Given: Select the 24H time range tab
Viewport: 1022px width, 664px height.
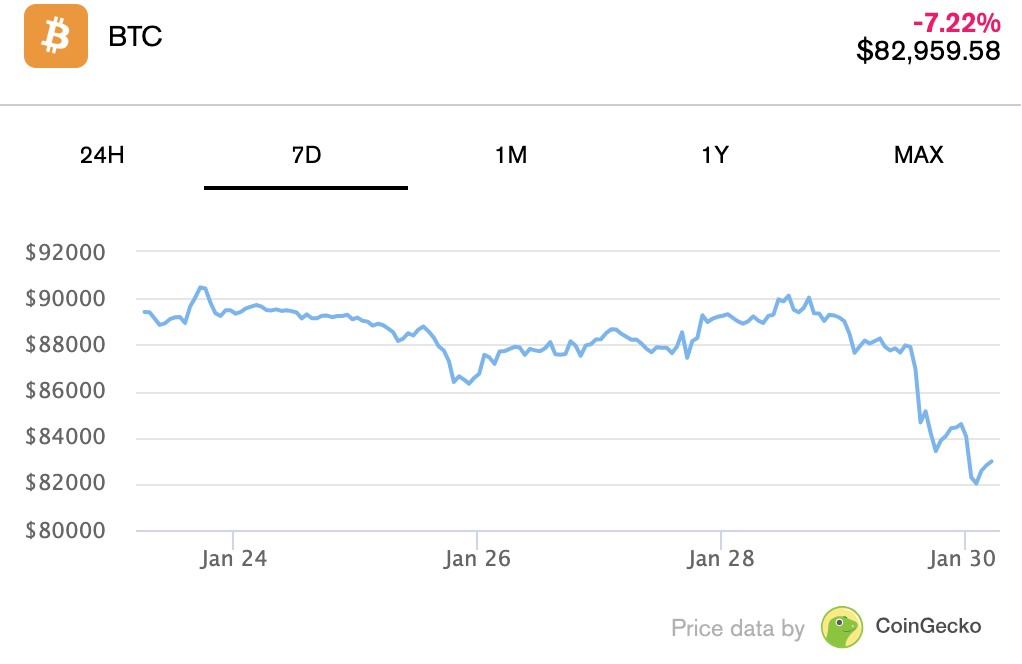Looking at the screenshot, I should pyautogui.click(x=102, y=155).
